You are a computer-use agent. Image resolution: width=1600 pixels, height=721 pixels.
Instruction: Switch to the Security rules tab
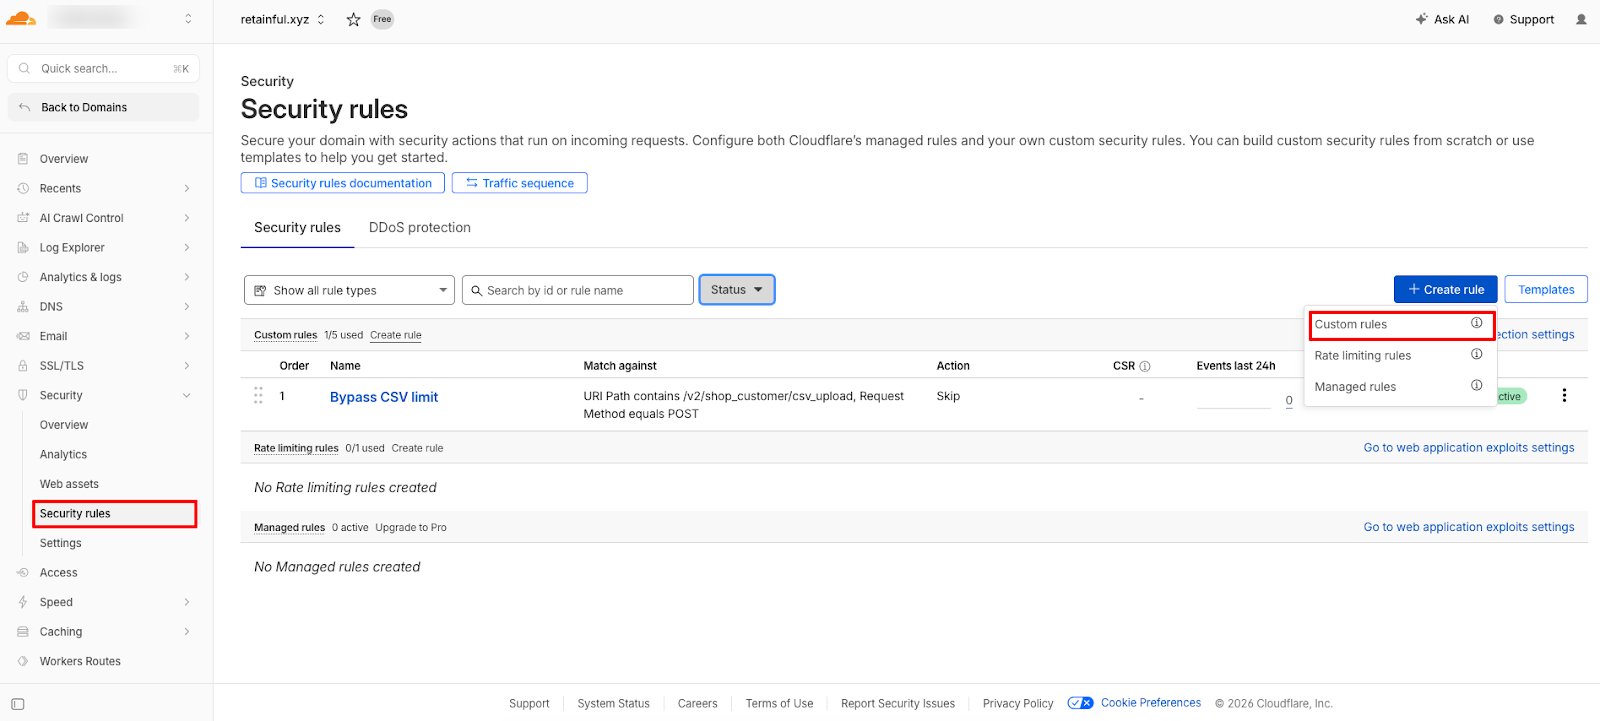tap(297, 228)
